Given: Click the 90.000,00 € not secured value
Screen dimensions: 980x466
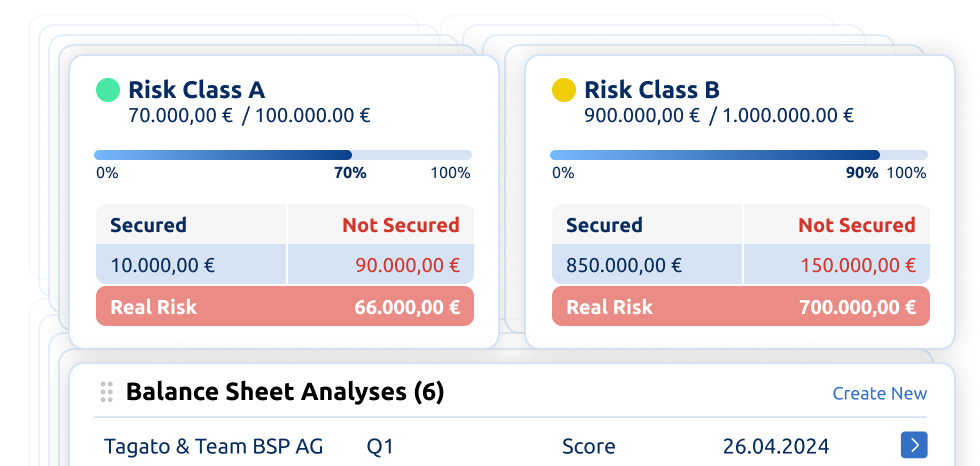Looking at the screenshot, I should pyautogui.click(x=407, y=266).
